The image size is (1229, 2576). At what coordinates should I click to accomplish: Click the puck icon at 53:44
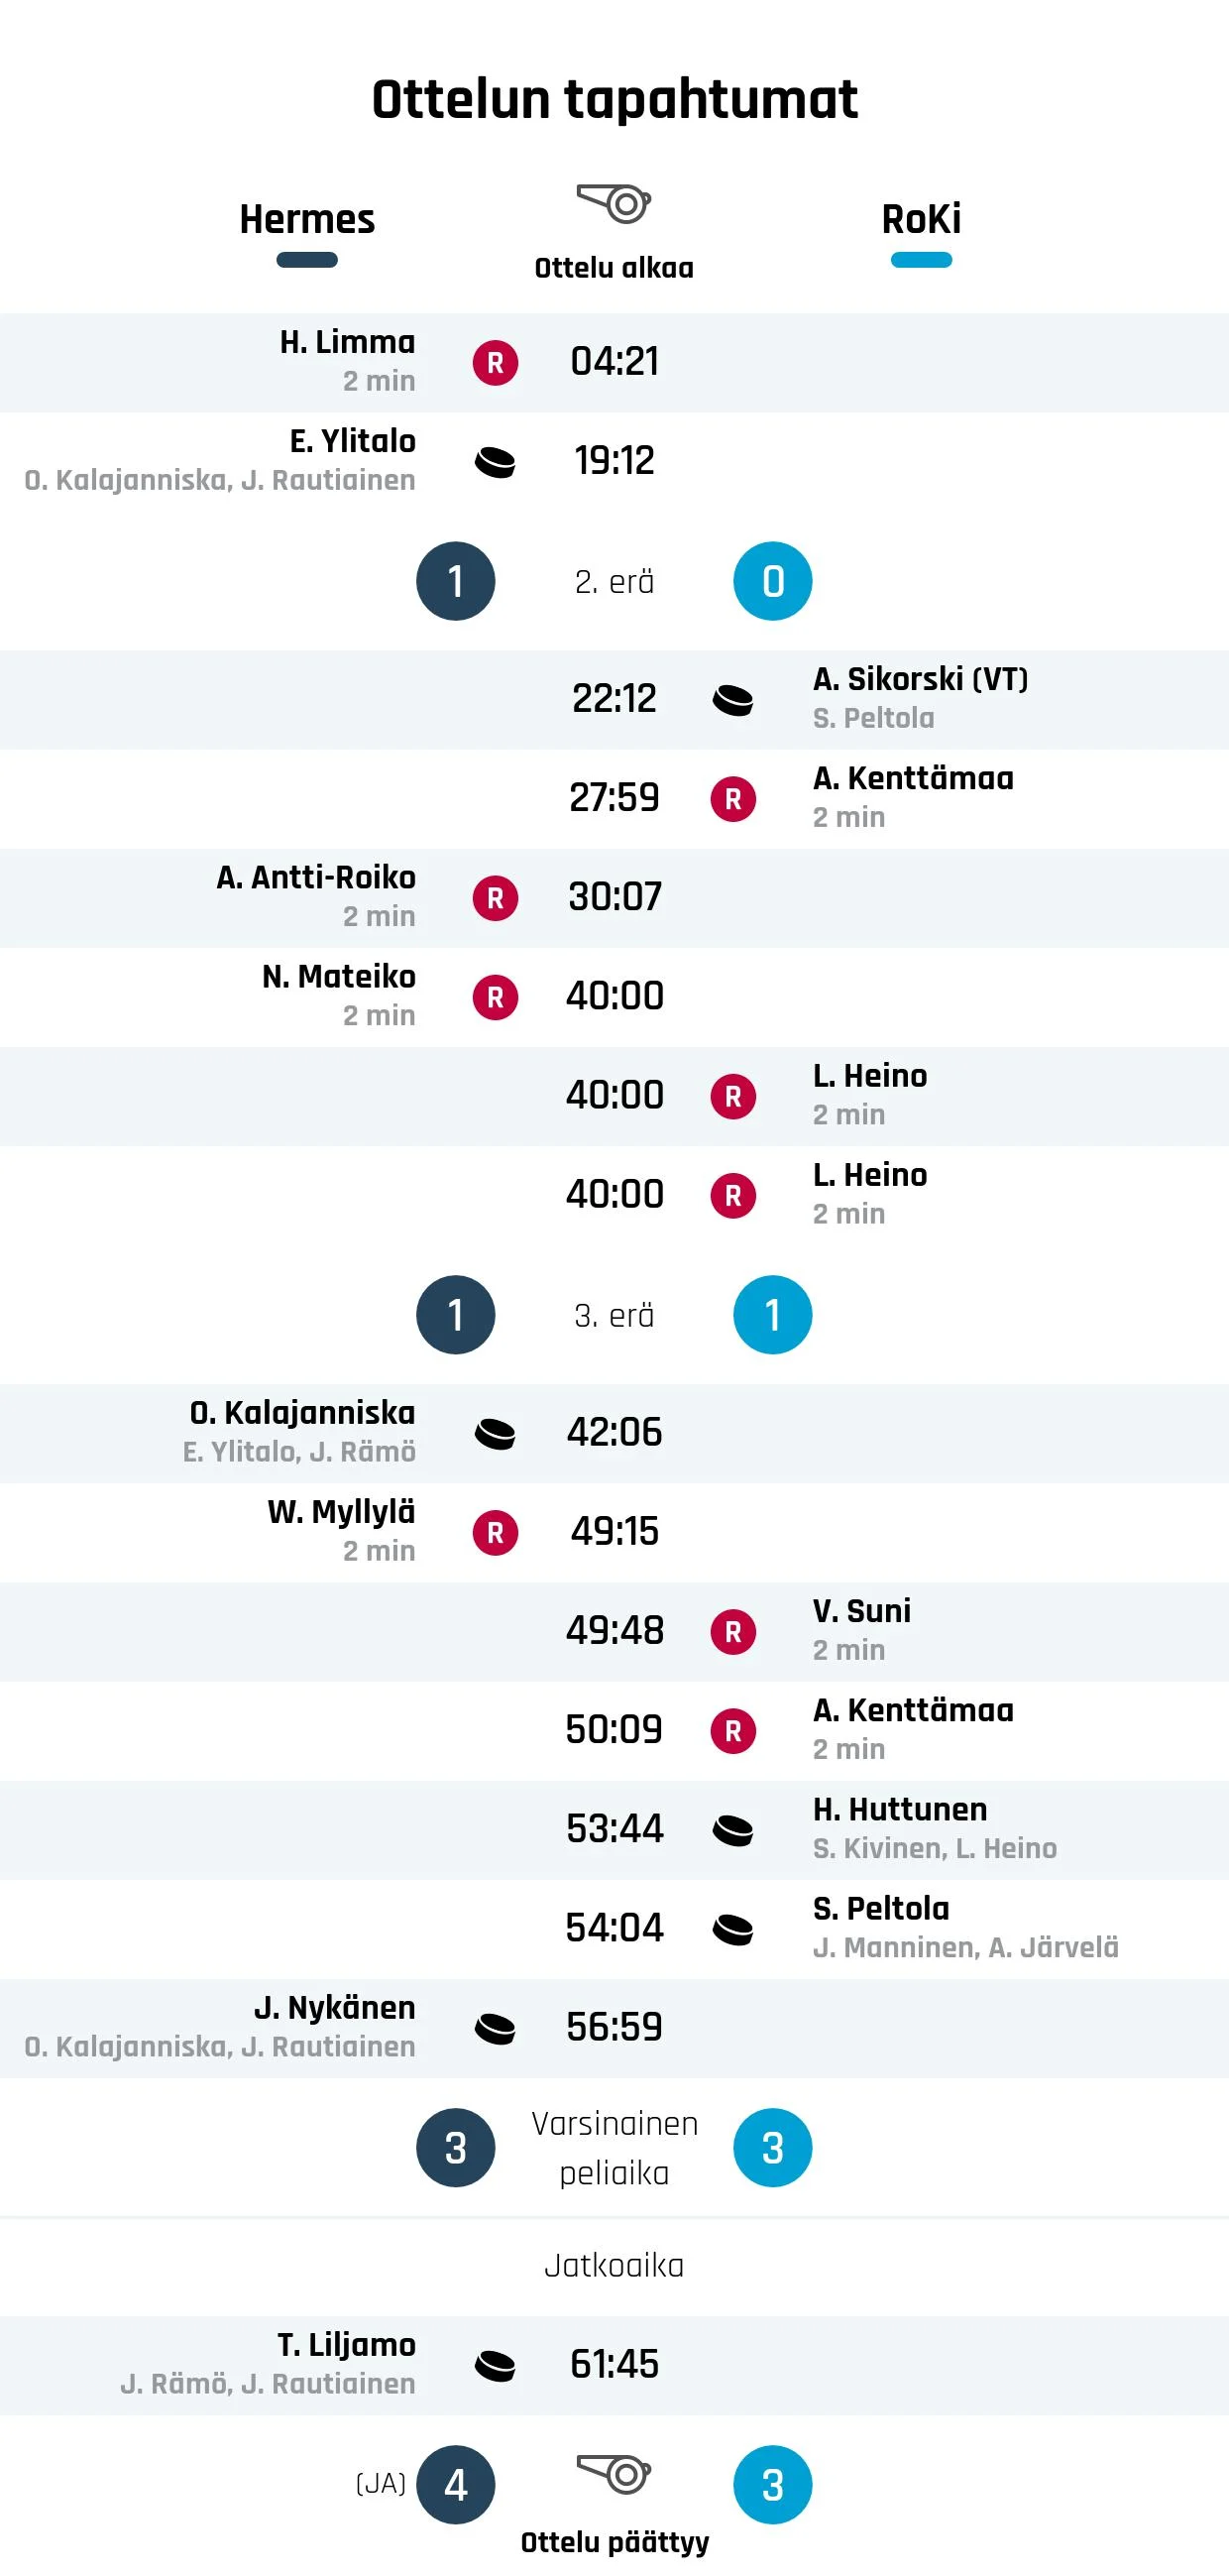(x=733, y=1830)
